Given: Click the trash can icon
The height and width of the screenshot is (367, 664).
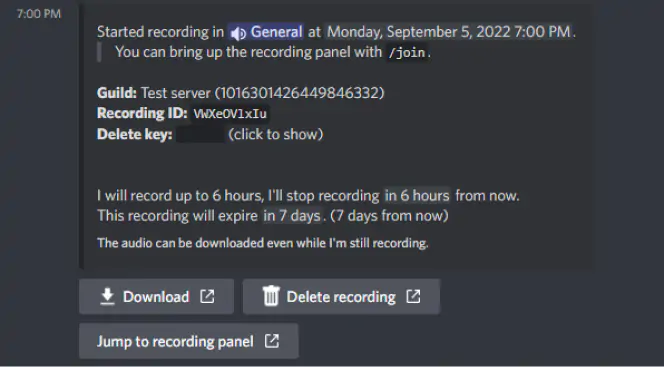Looking at the screenshot, I should click(x=271, y=296).
